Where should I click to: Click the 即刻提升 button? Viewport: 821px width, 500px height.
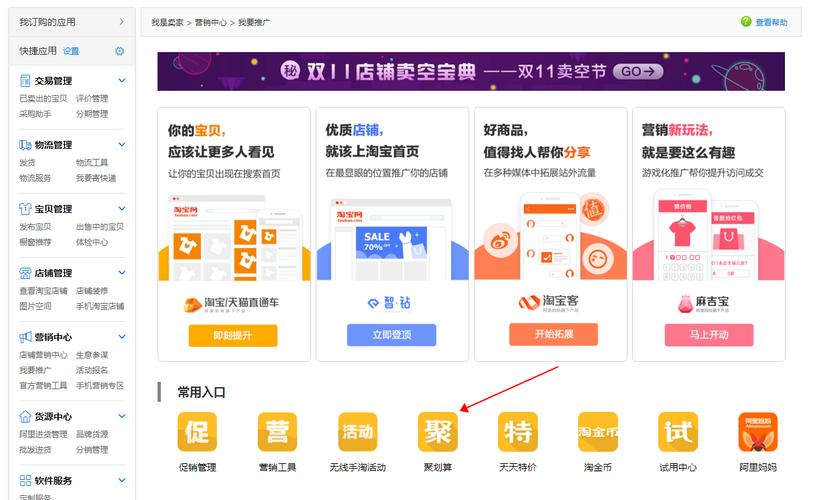pyautogui.click(x=233, y=336)
